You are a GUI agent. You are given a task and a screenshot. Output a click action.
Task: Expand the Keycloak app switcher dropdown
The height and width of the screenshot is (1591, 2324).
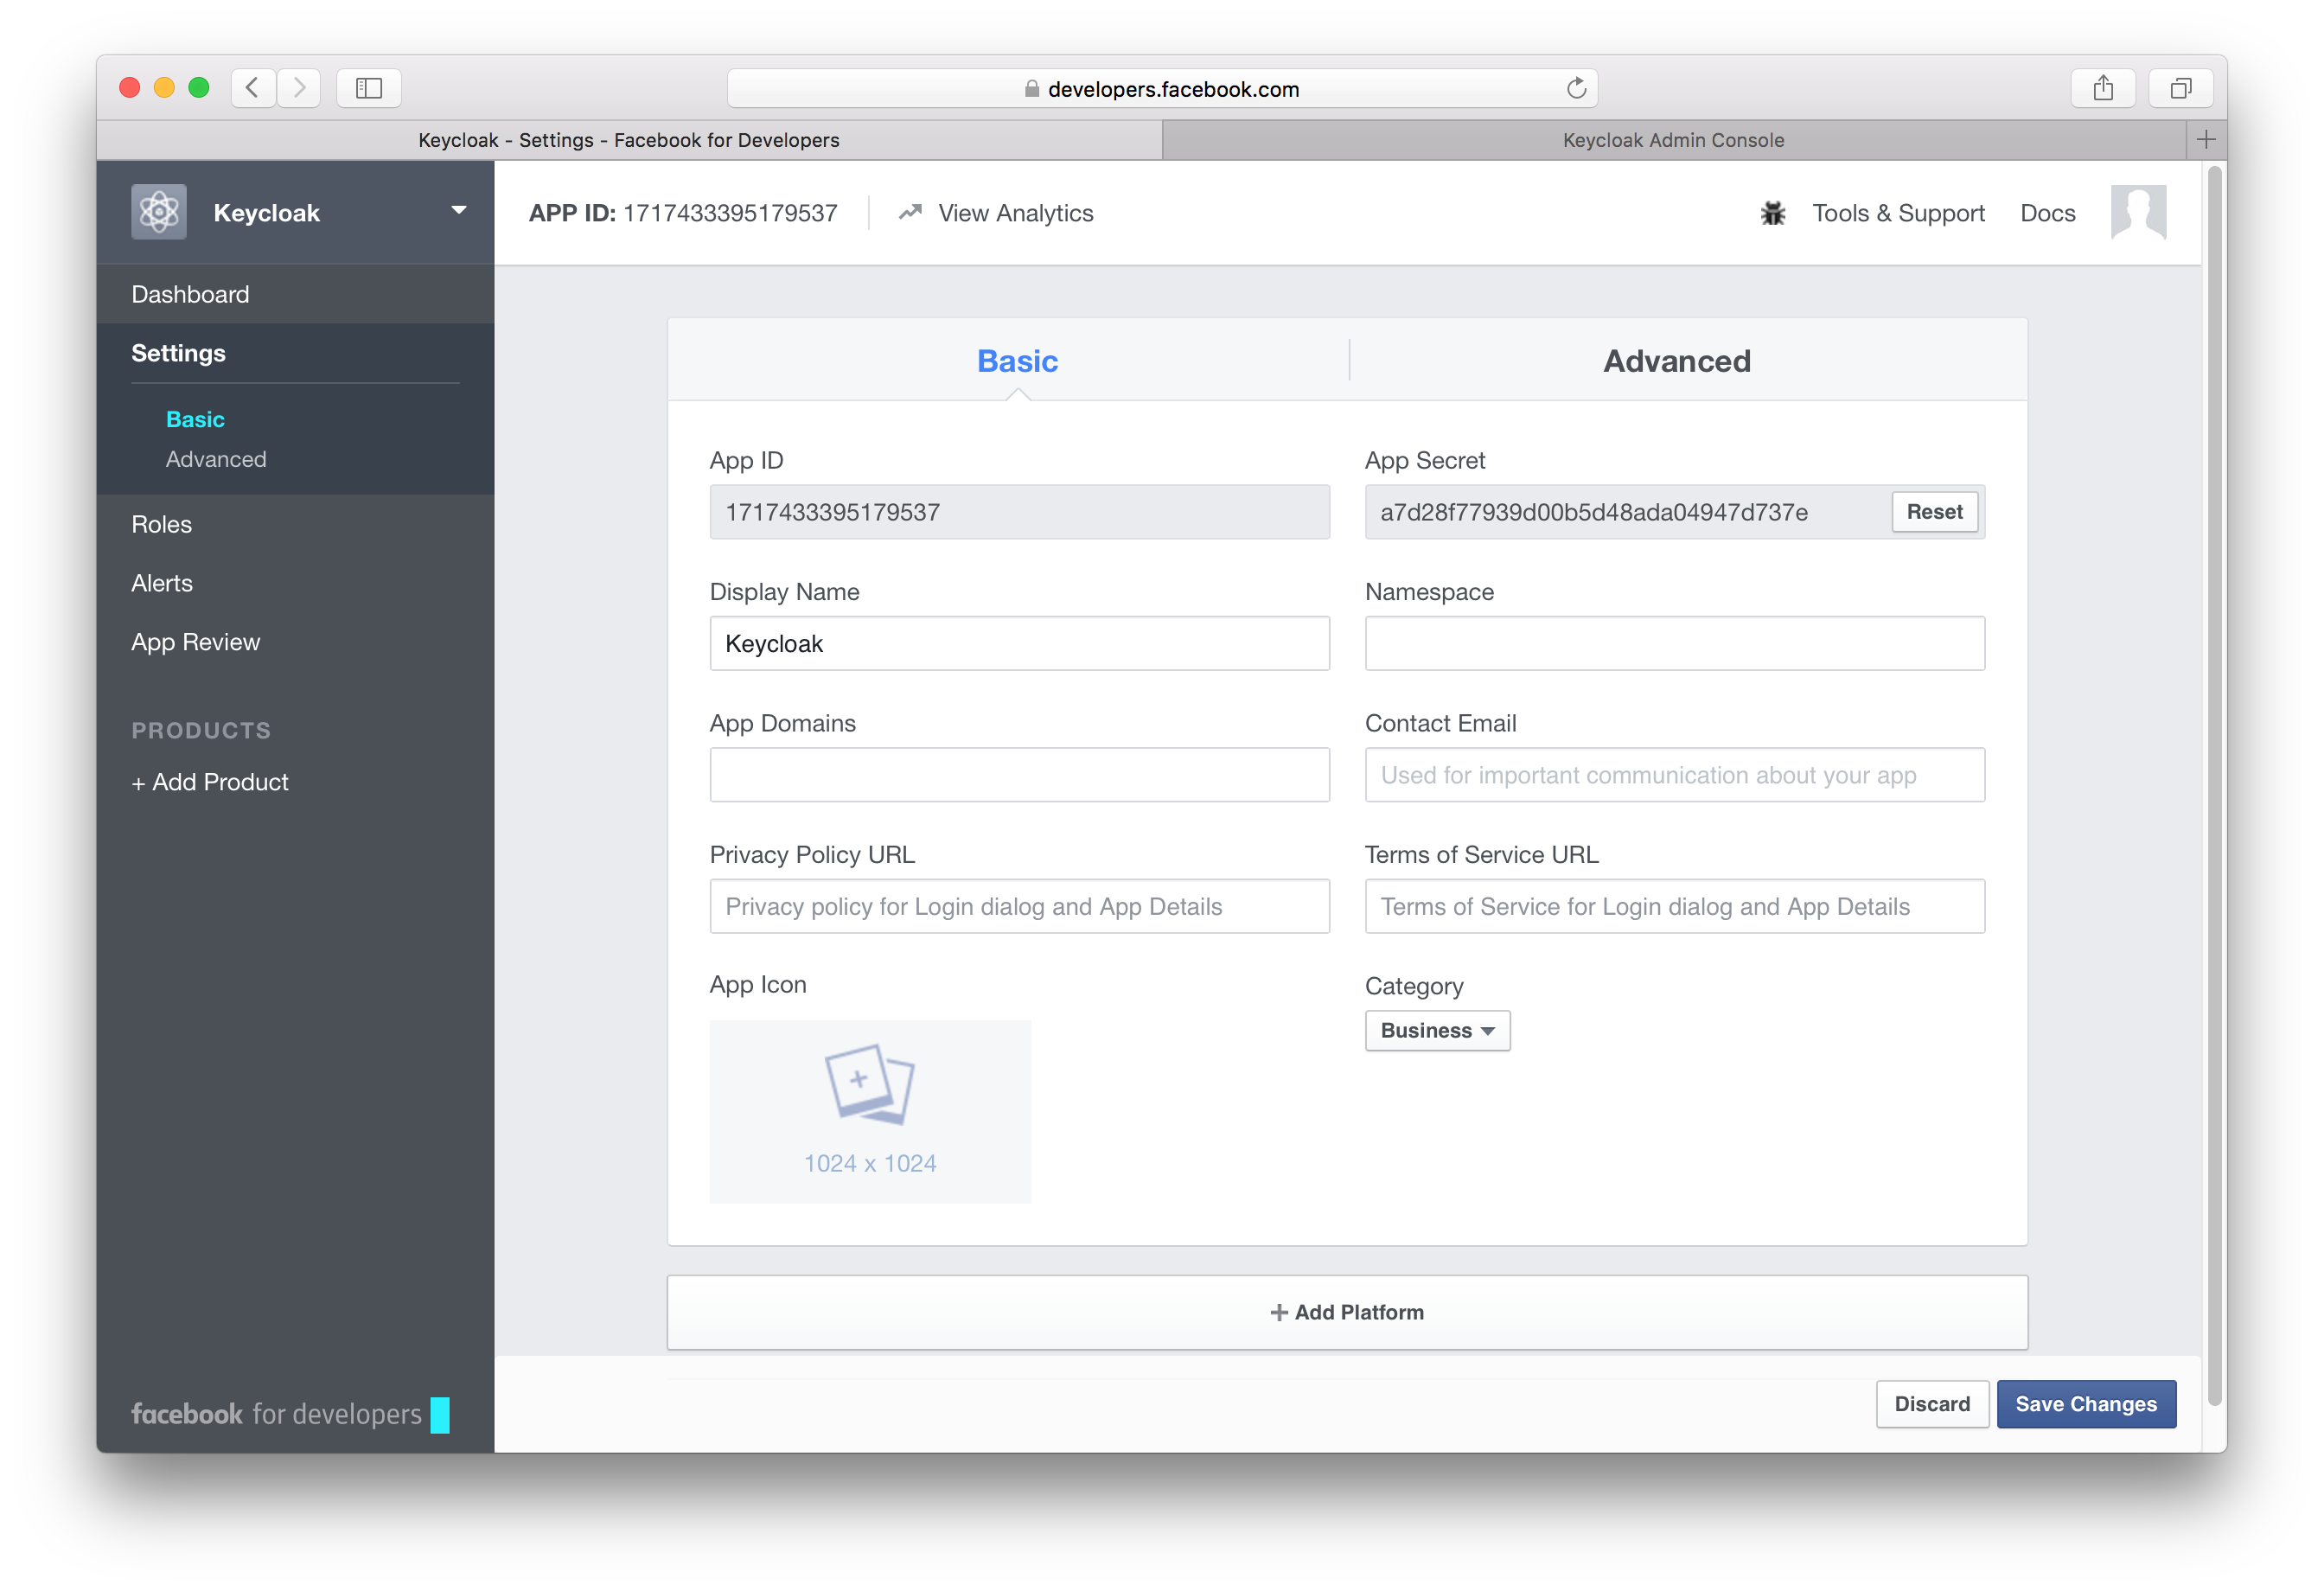(459, 211)
